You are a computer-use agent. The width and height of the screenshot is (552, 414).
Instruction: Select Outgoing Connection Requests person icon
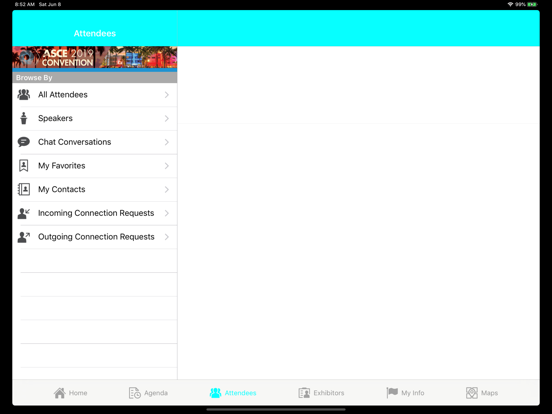pyautogui.click(x=24, y=237)
